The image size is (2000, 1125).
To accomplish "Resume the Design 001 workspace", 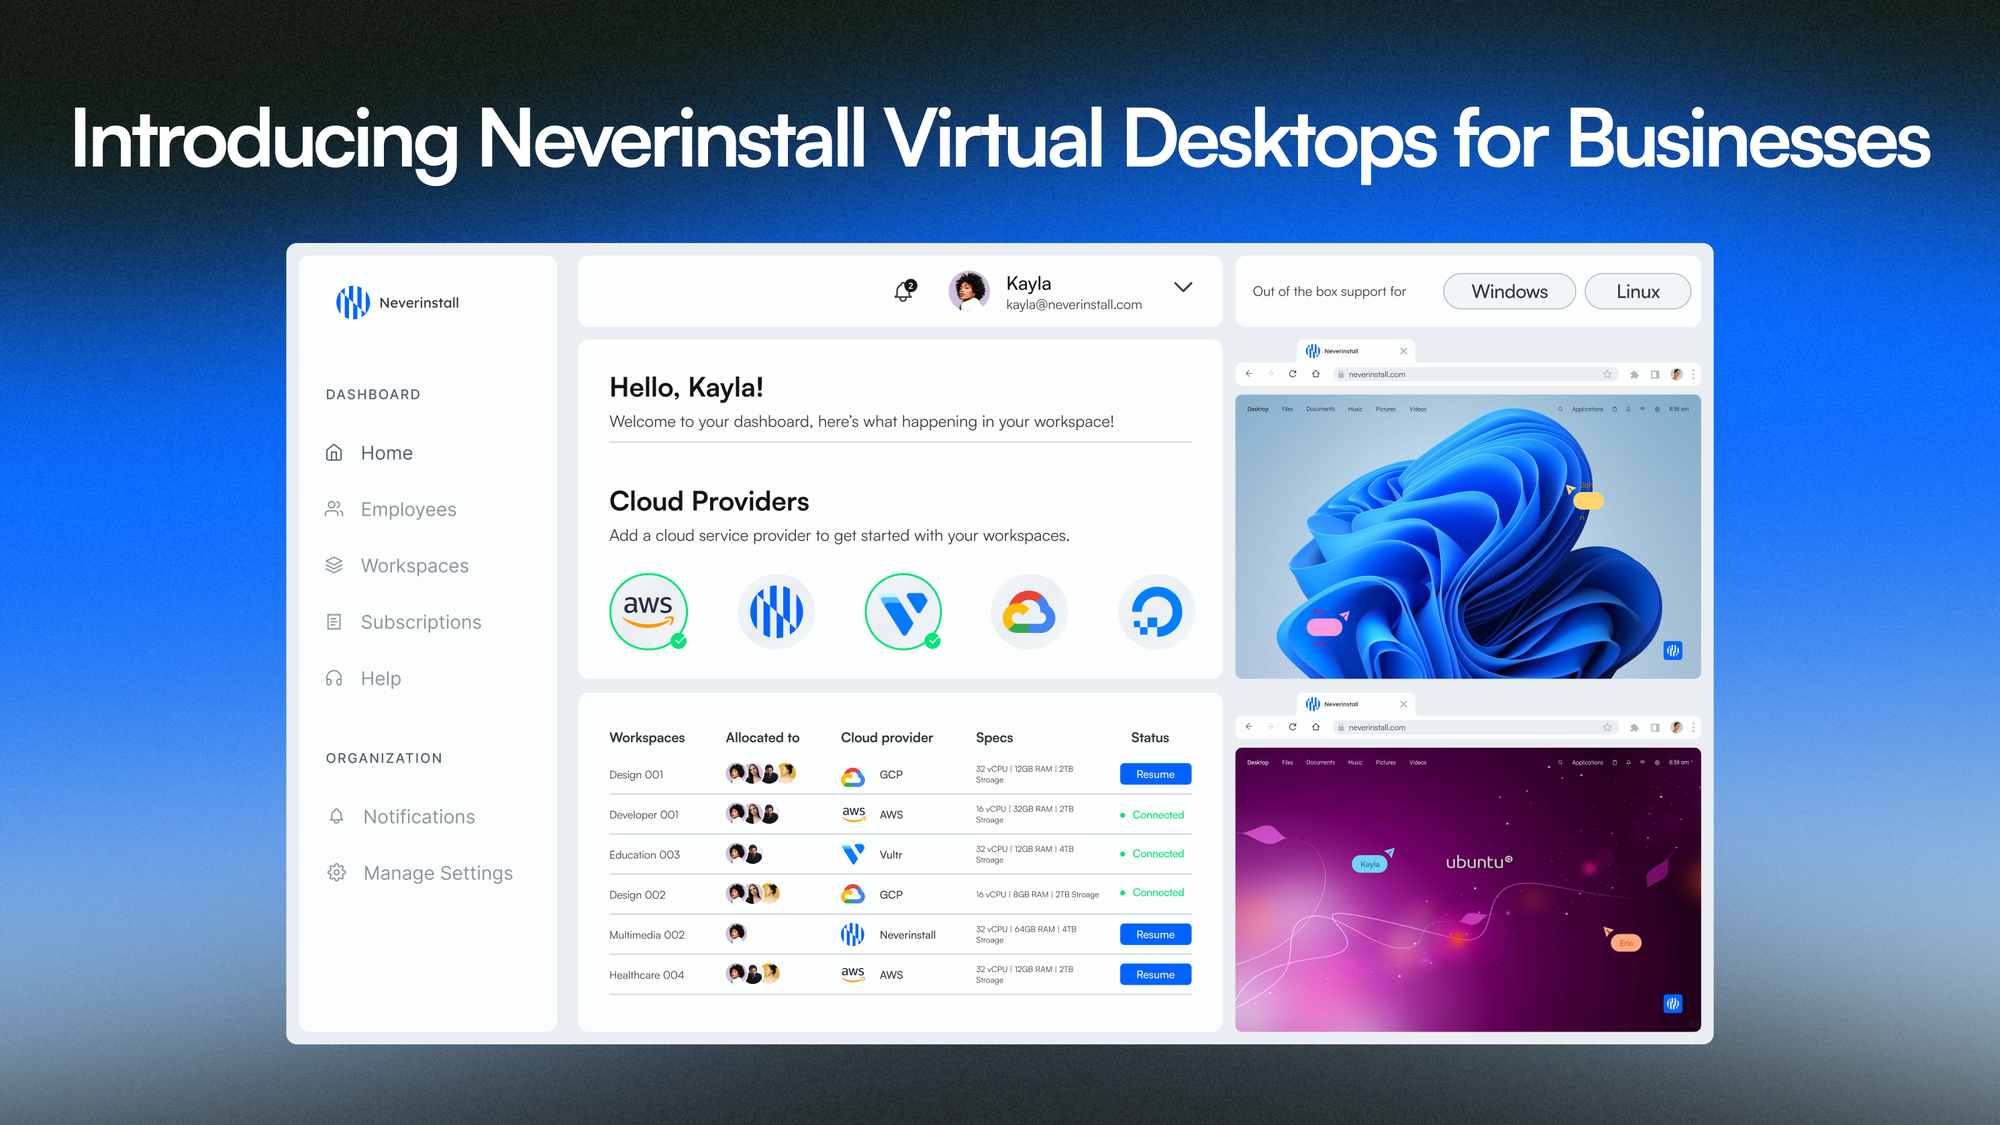I will click(x=1155, y=774).
